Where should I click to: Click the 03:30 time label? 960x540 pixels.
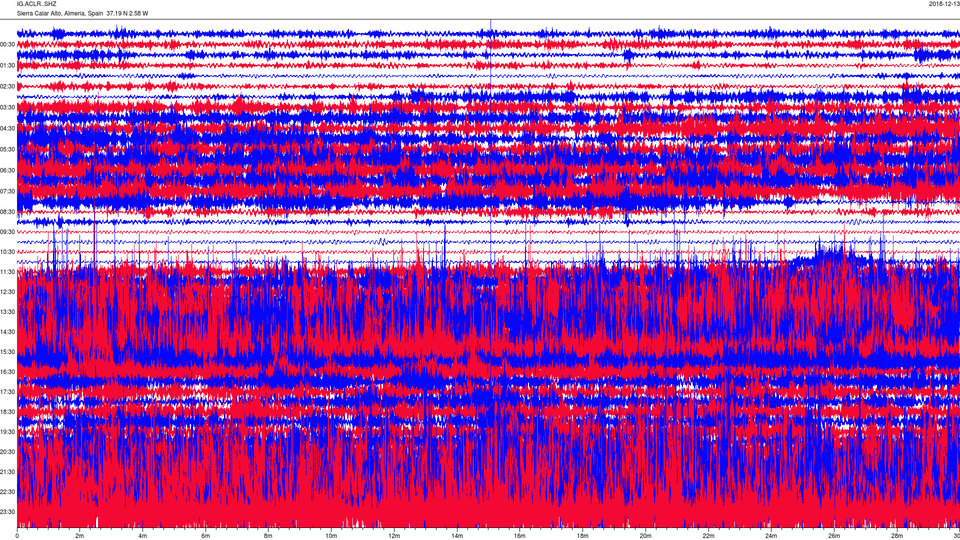pos(7,108)
